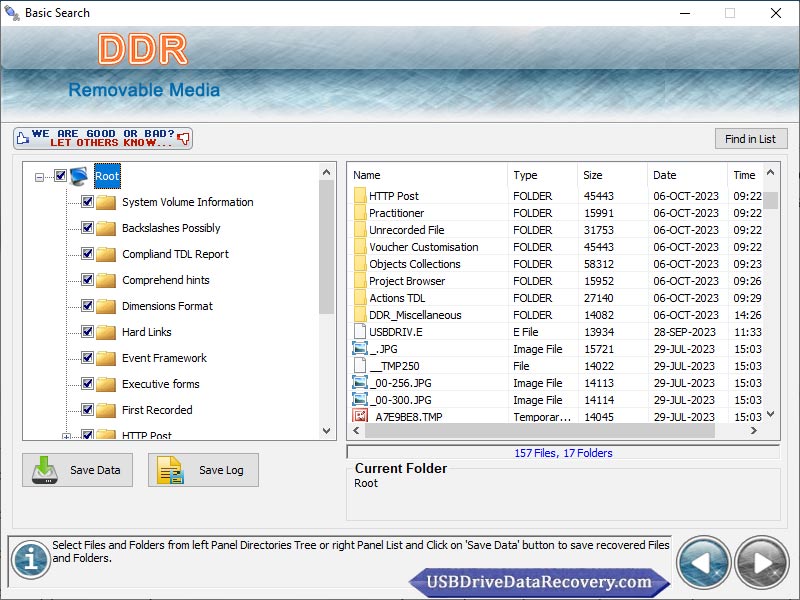
Task: Uncheck Backslashes Possibly checkbox
Action: coord(87,228)
